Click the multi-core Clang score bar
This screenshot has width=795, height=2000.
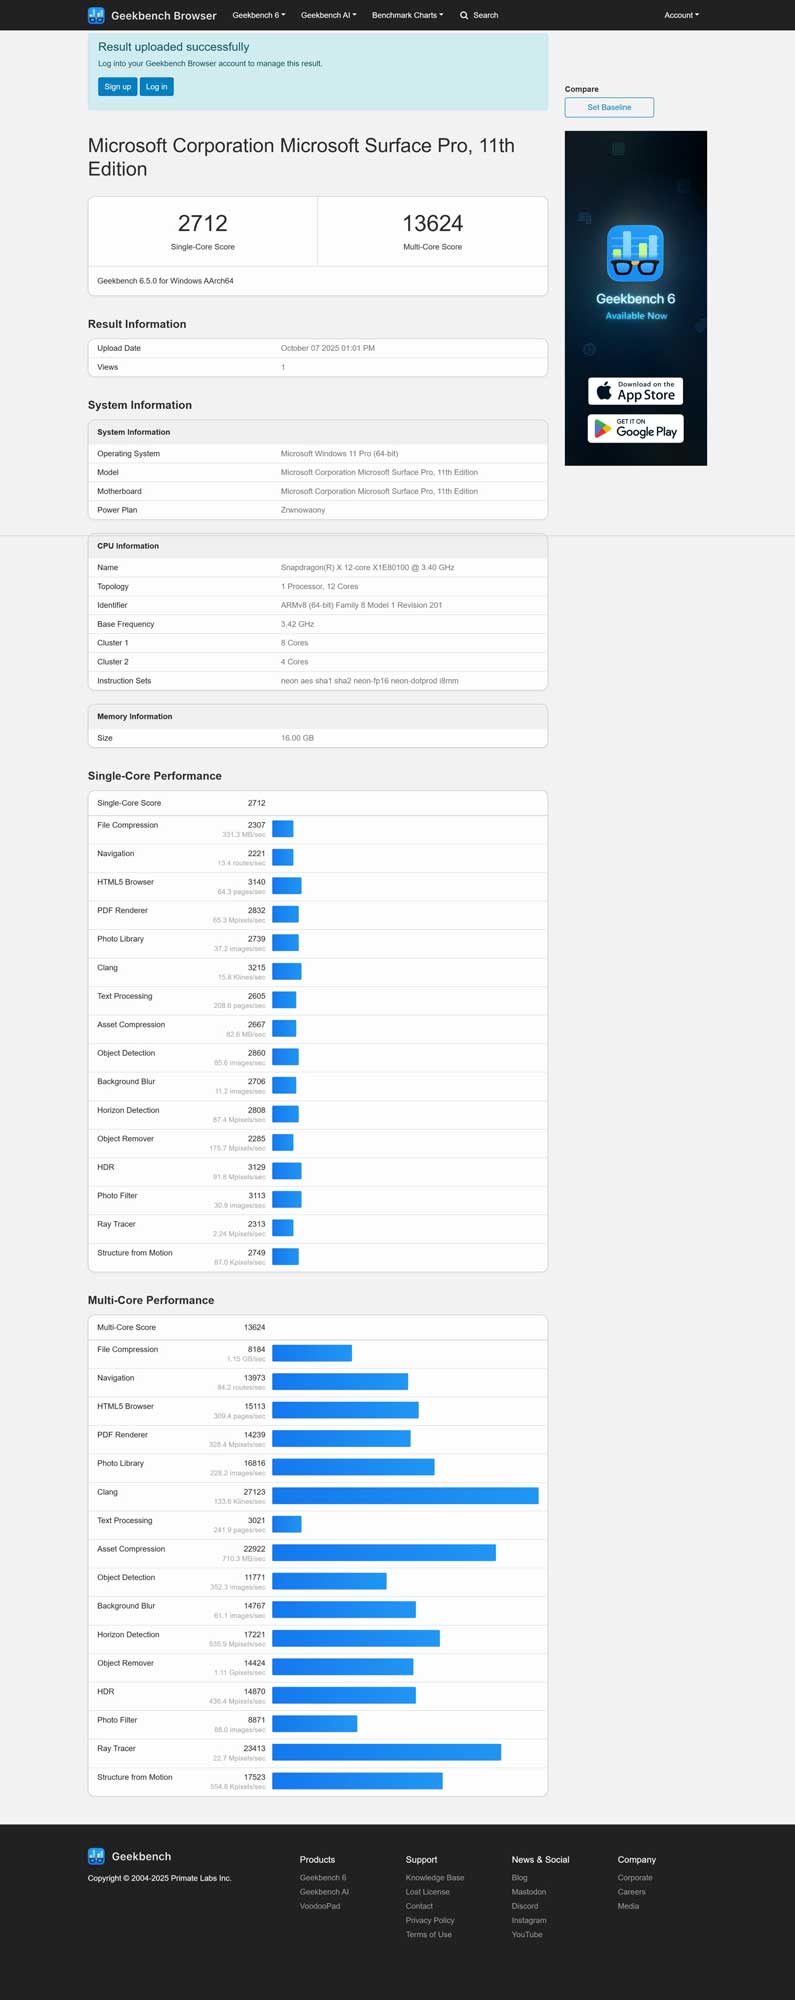pyautogui.click(x=405, y=1496)
